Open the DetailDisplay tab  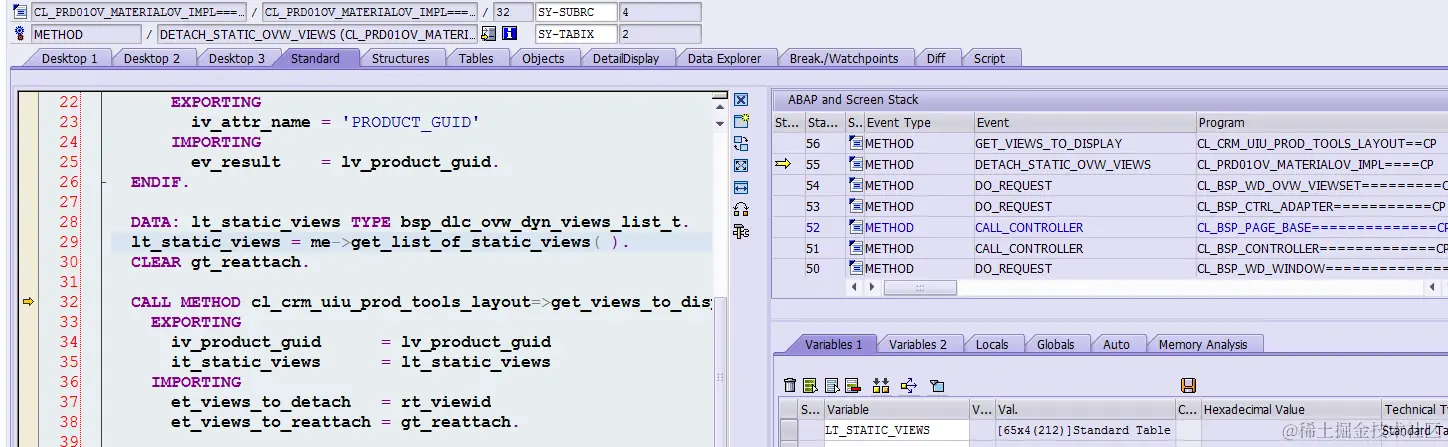coord(626,58)
